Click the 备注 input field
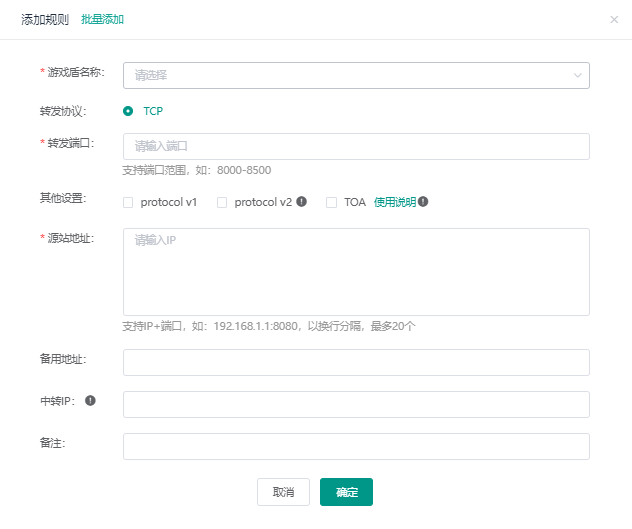Viewport: 632px width, 529px height. [x=355, y=446]
